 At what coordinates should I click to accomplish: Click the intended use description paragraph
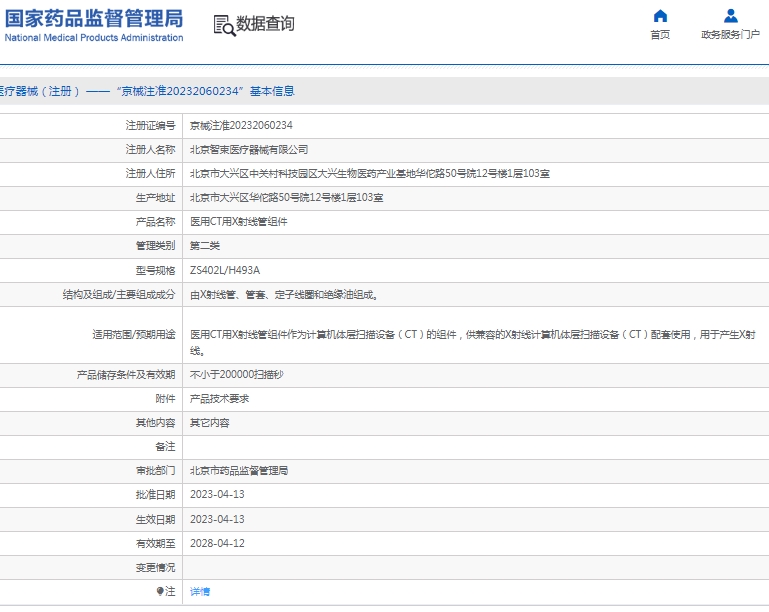point(473,342)
